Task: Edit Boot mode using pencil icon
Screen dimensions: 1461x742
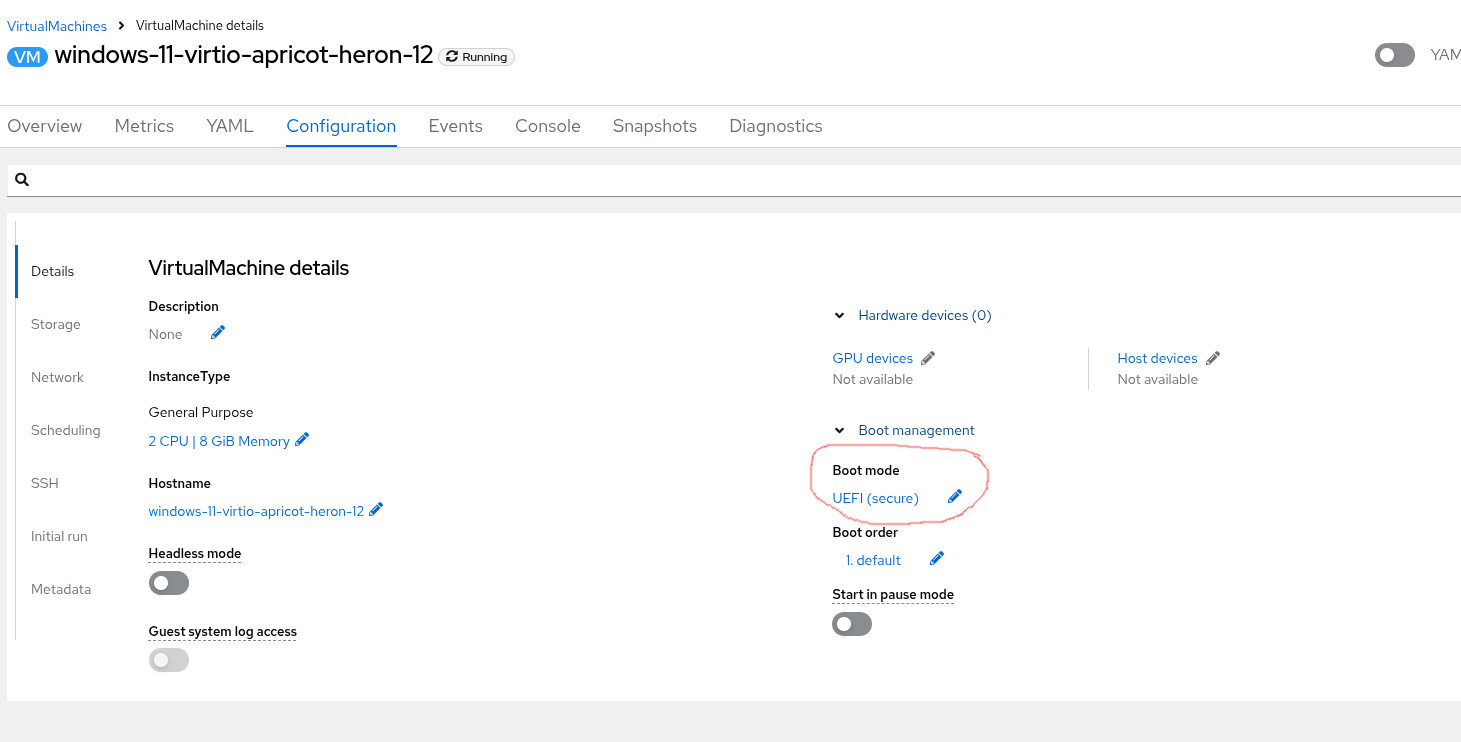Action: [x=955, y=497]
